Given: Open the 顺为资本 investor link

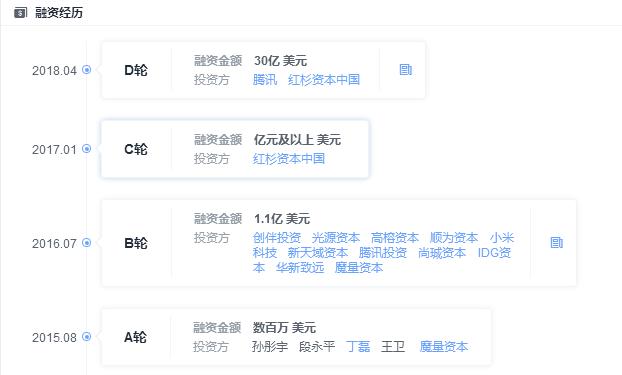Looking at the screenshot, I should point(454,238).
